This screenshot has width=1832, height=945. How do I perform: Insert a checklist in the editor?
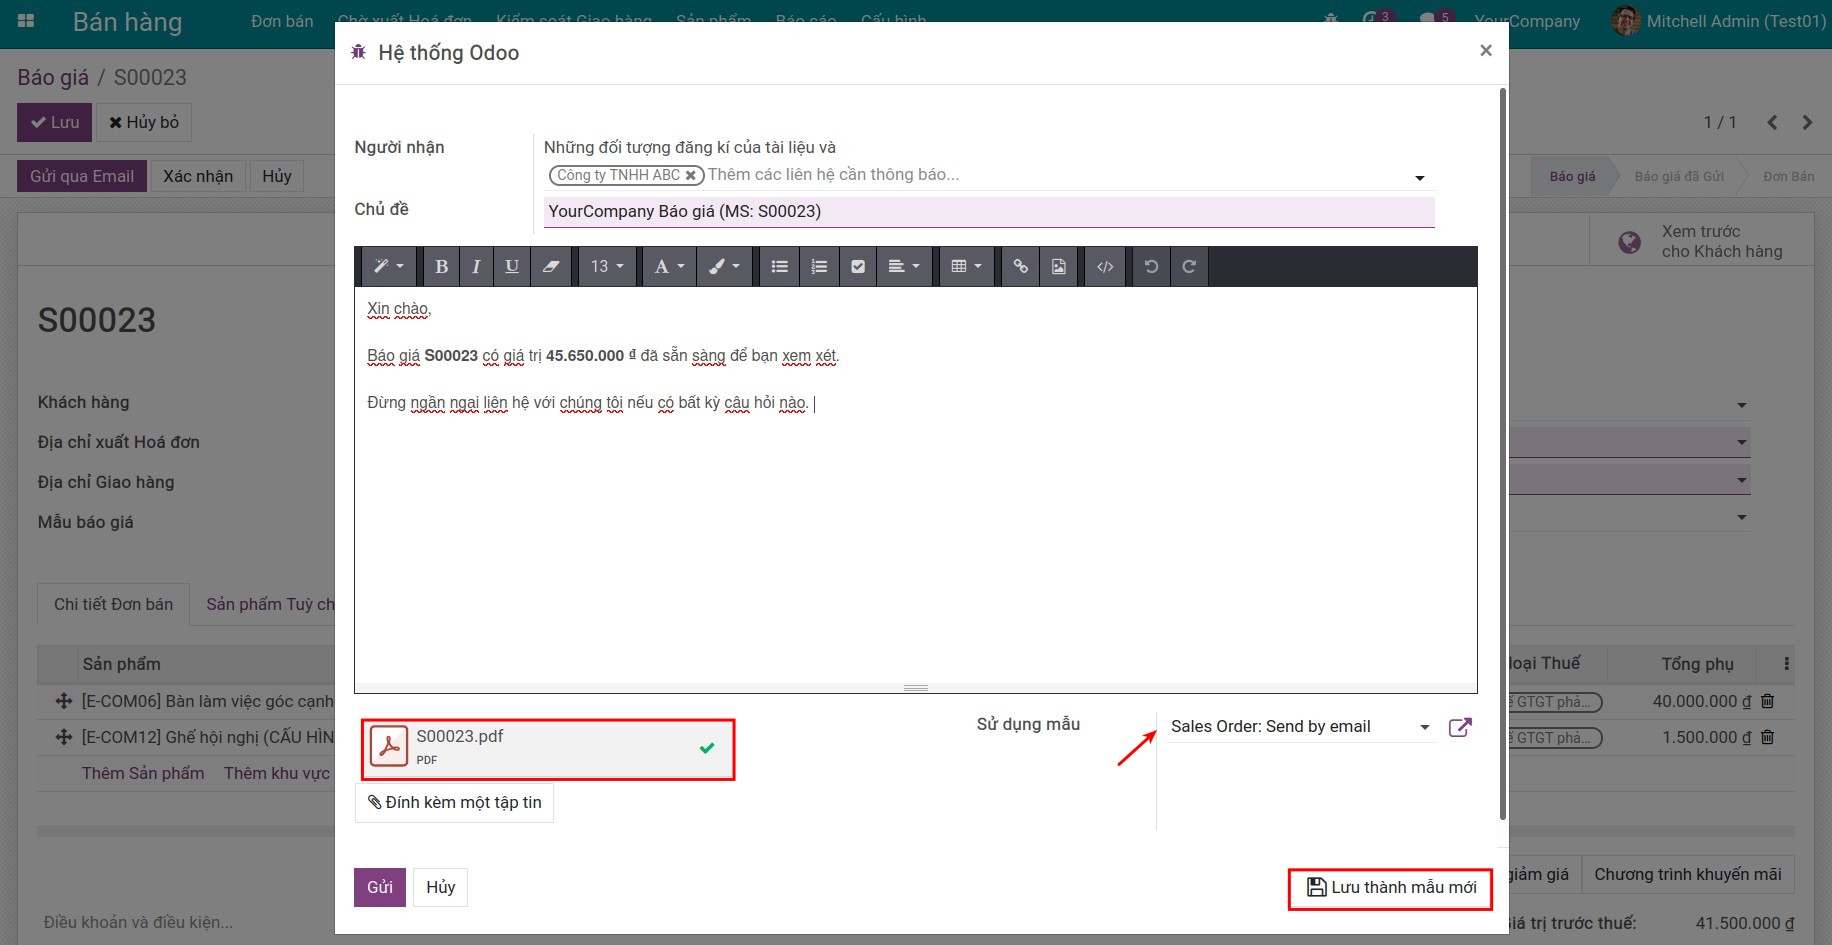point(858,267)
